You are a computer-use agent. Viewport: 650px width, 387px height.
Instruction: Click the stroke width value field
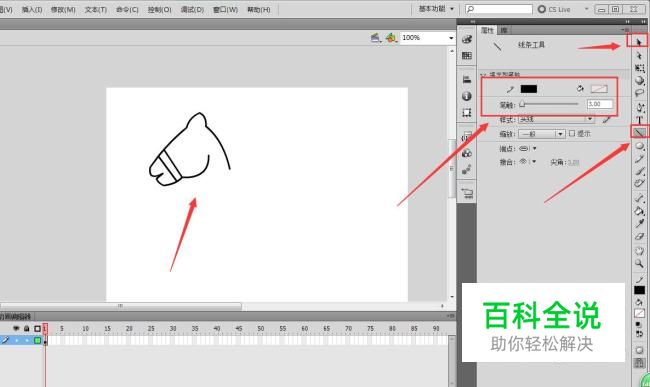[x=599, y=104]
